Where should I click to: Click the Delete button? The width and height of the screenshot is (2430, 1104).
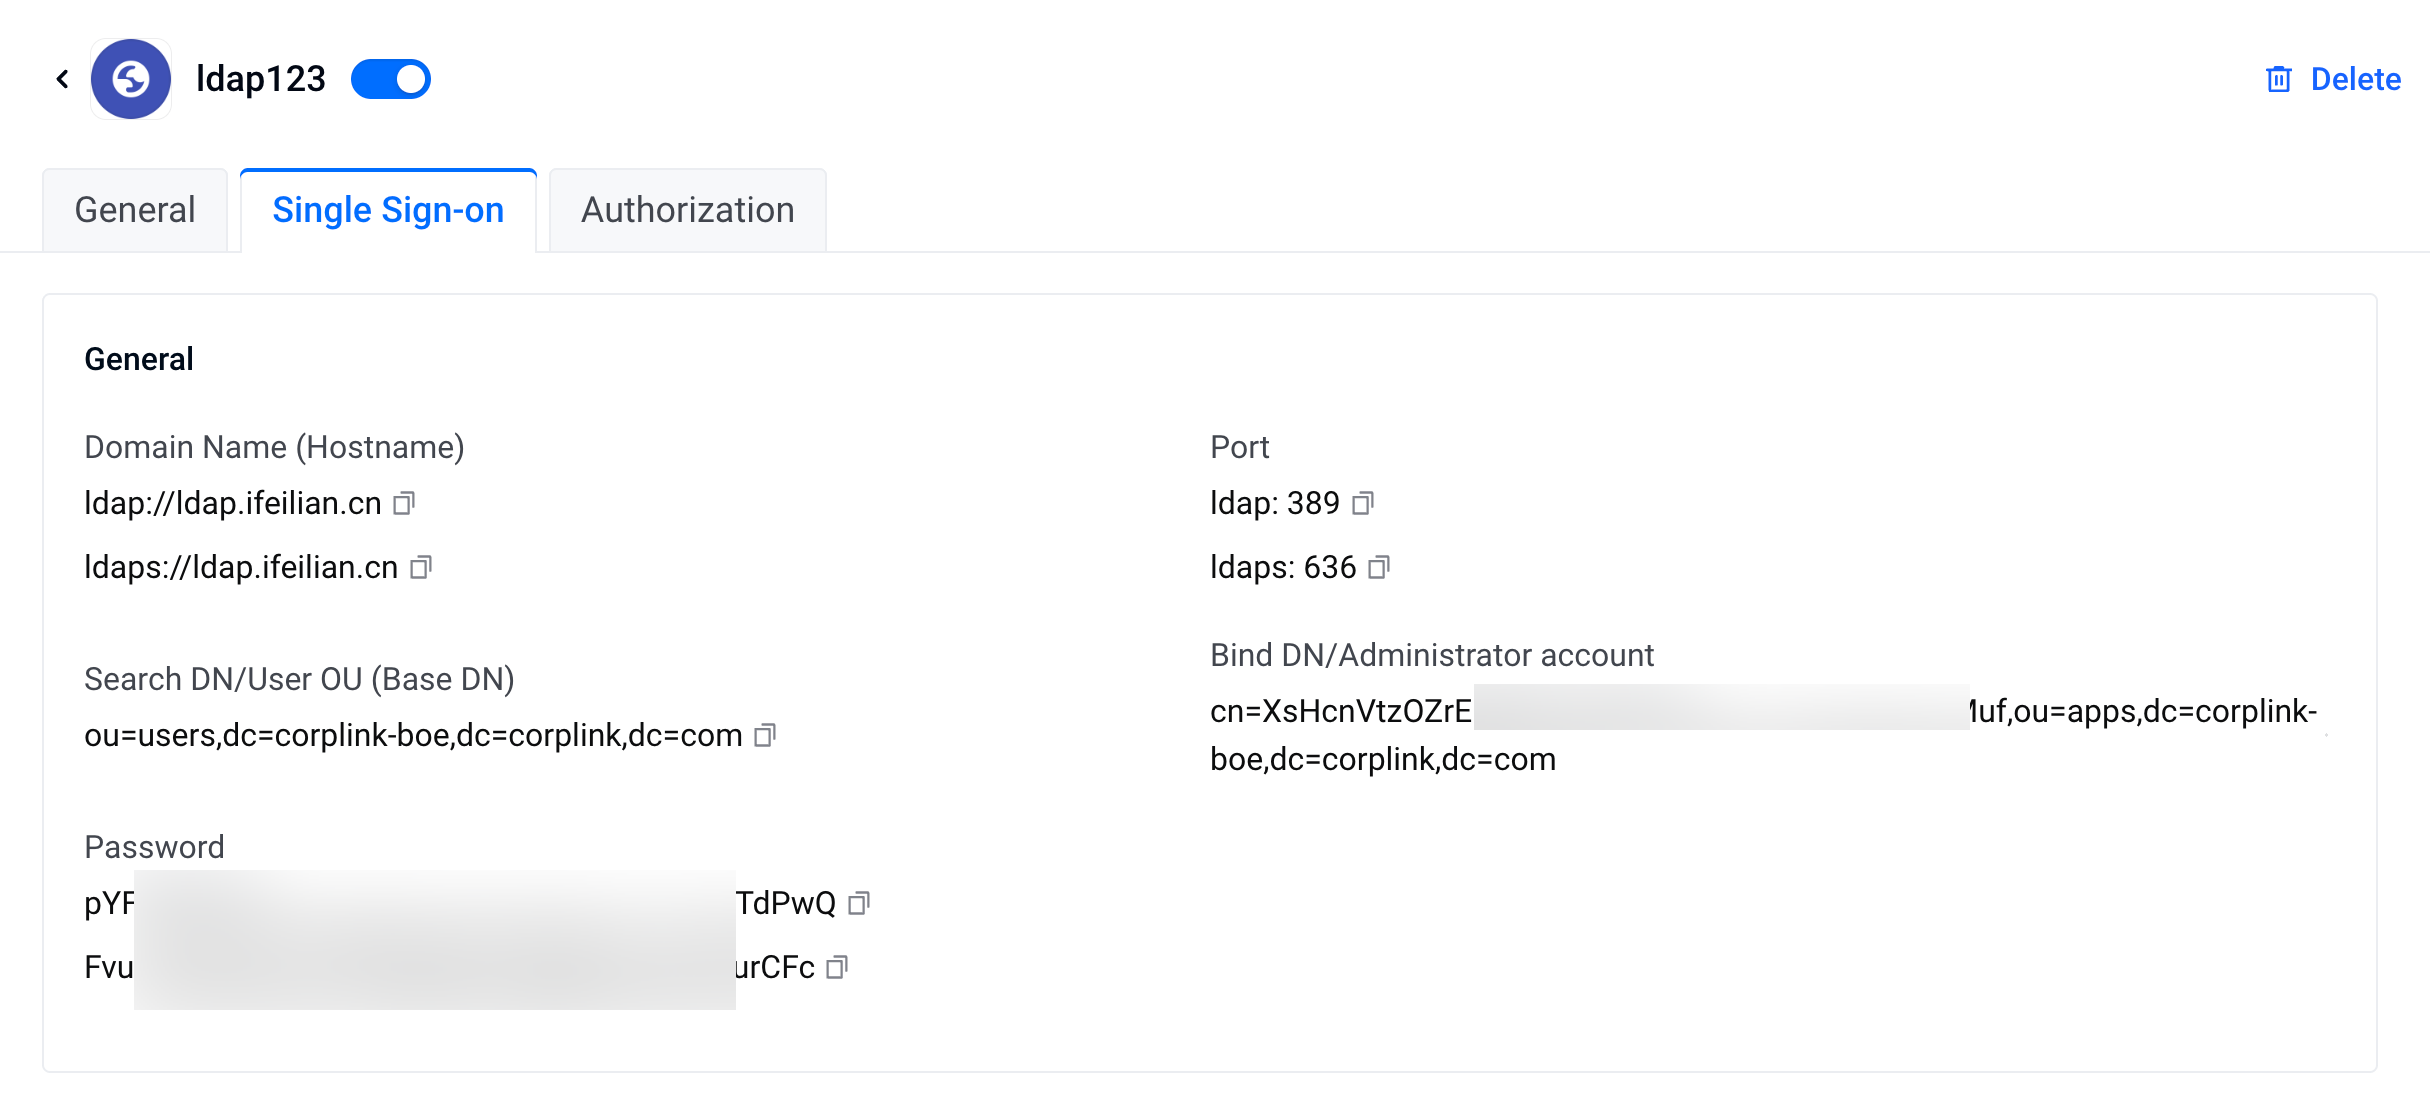click(x=2354, y=79)
